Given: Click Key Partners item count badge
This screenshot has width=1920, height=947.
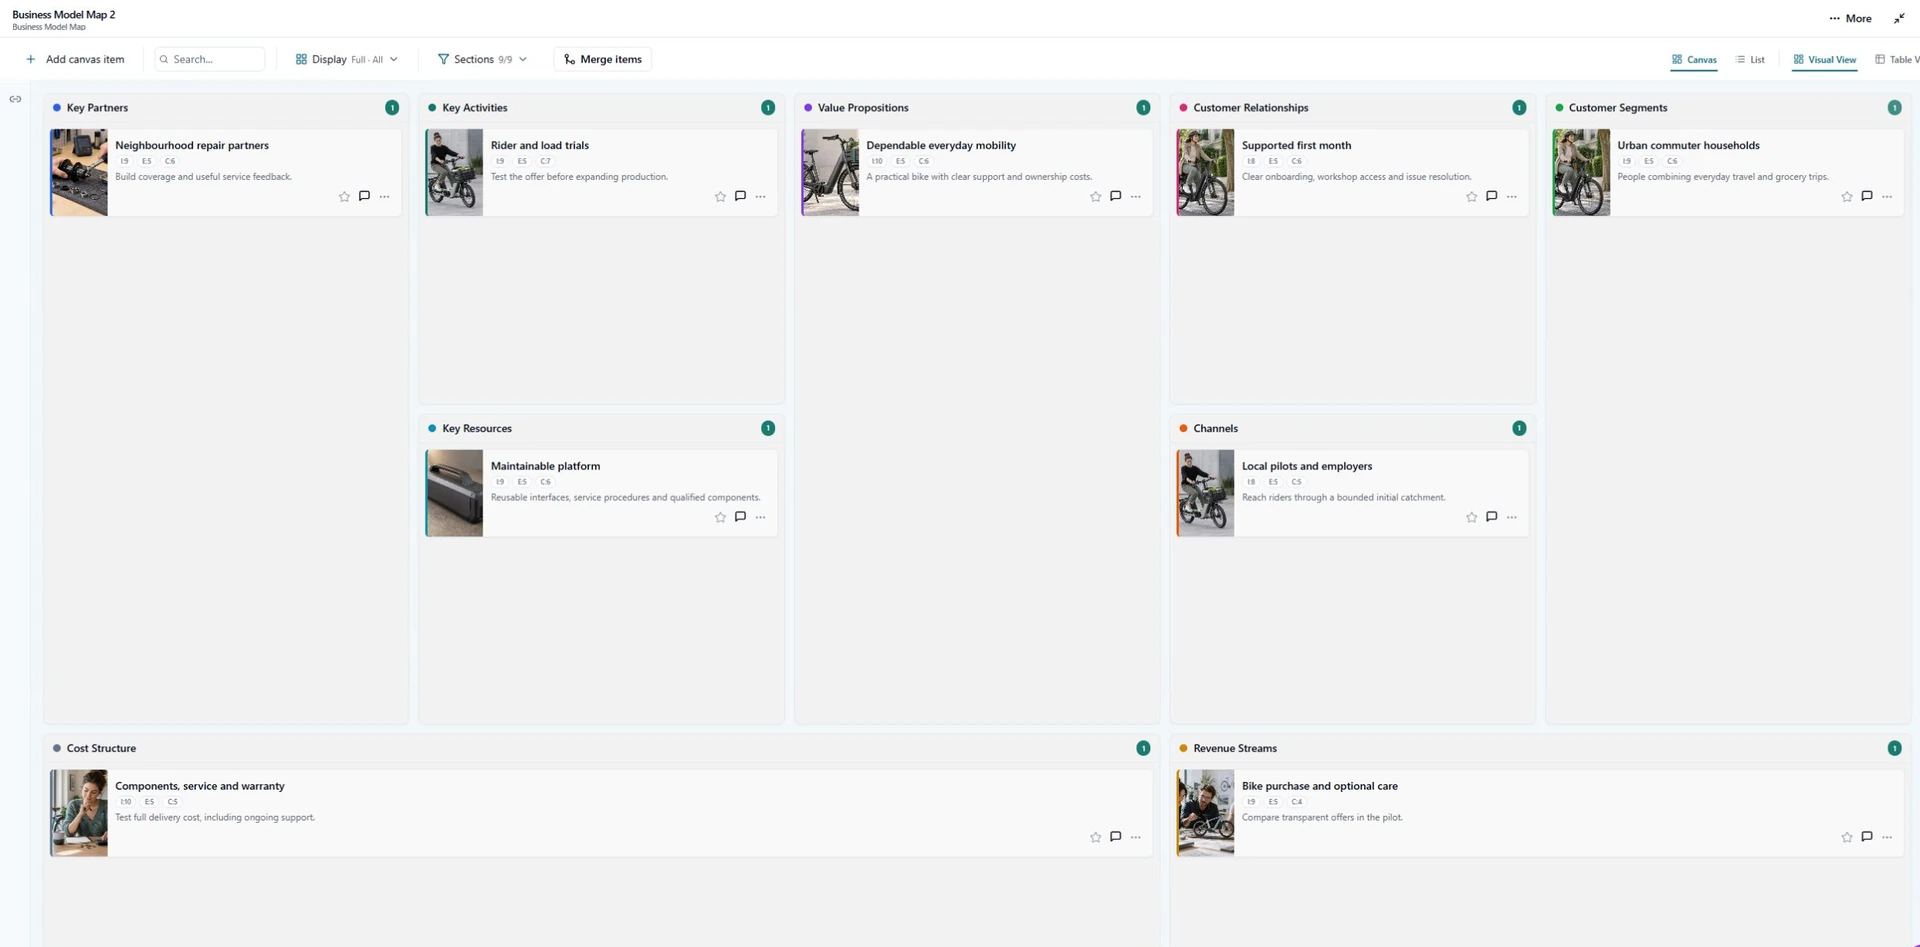Looking at the screenshot, I should pyautogui.click(x=392, y=108).
